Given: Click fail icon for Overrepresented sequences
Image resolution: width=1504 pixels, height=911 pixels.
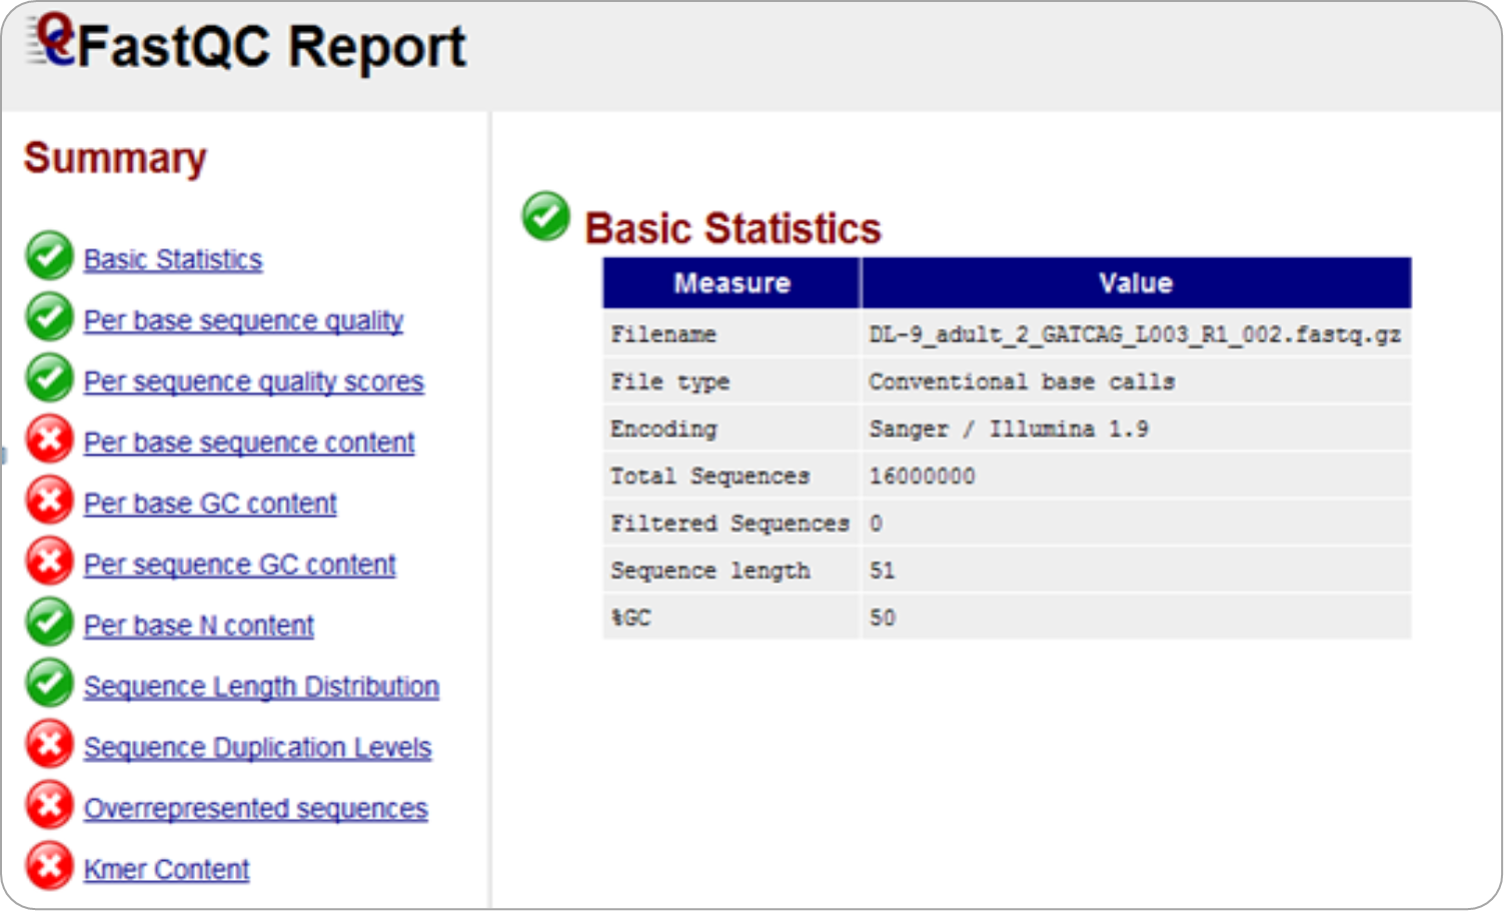Looking at the screenshot, I should tap(50, 805).
